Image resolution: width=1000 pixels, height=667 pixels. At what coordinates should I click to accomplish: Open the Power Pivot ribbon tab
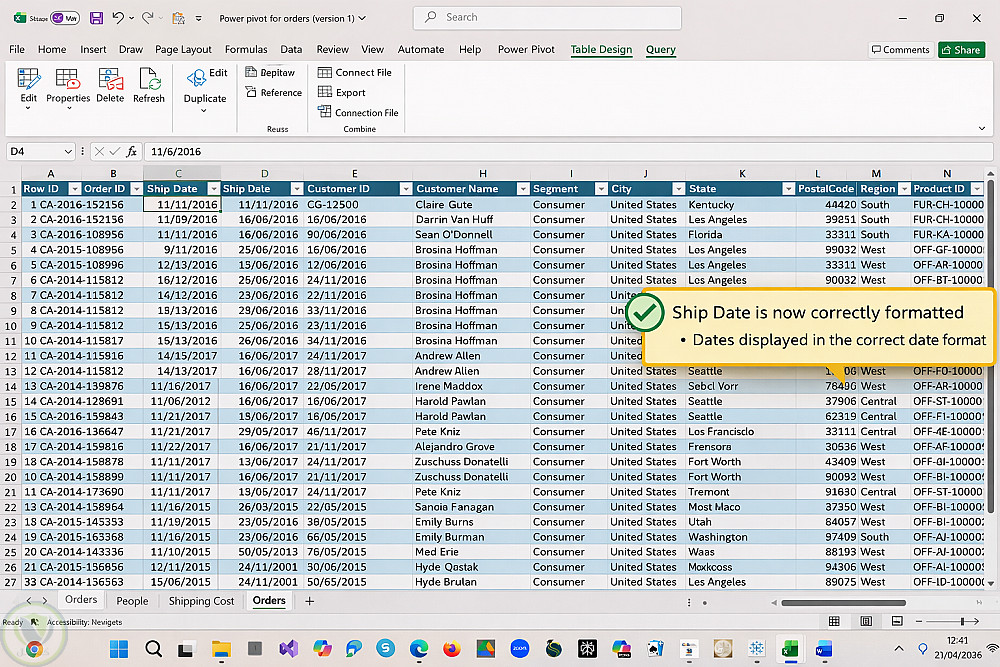click(526, 49)
